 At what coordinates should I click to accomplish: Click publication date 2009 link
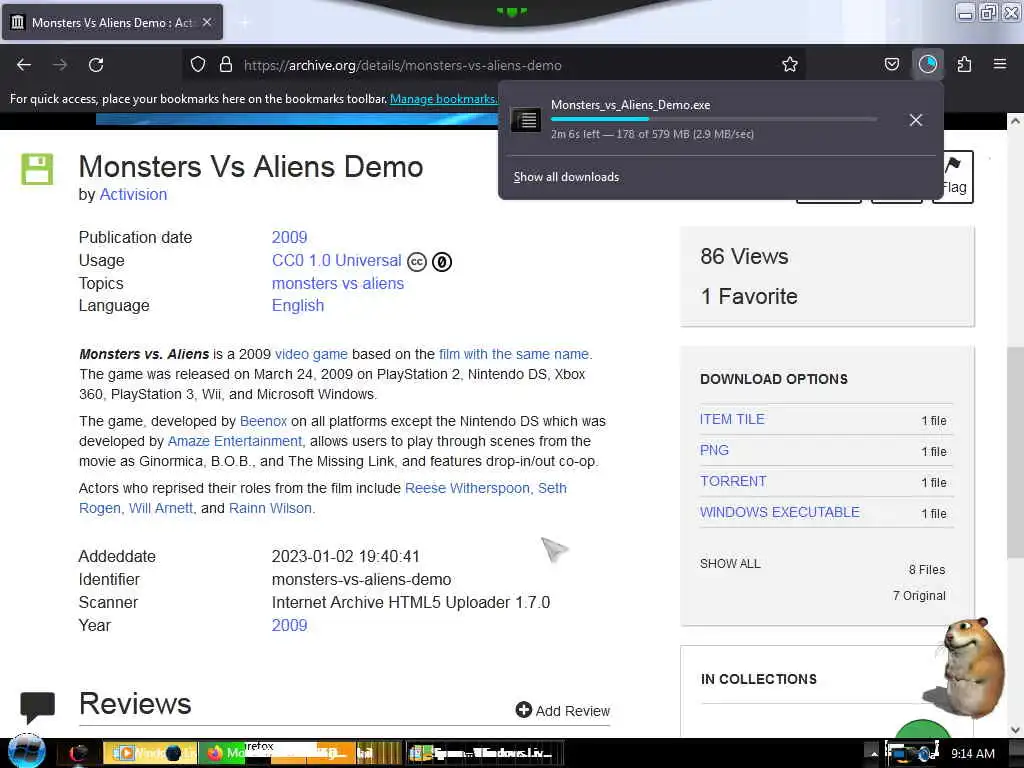tap(289, 238)
